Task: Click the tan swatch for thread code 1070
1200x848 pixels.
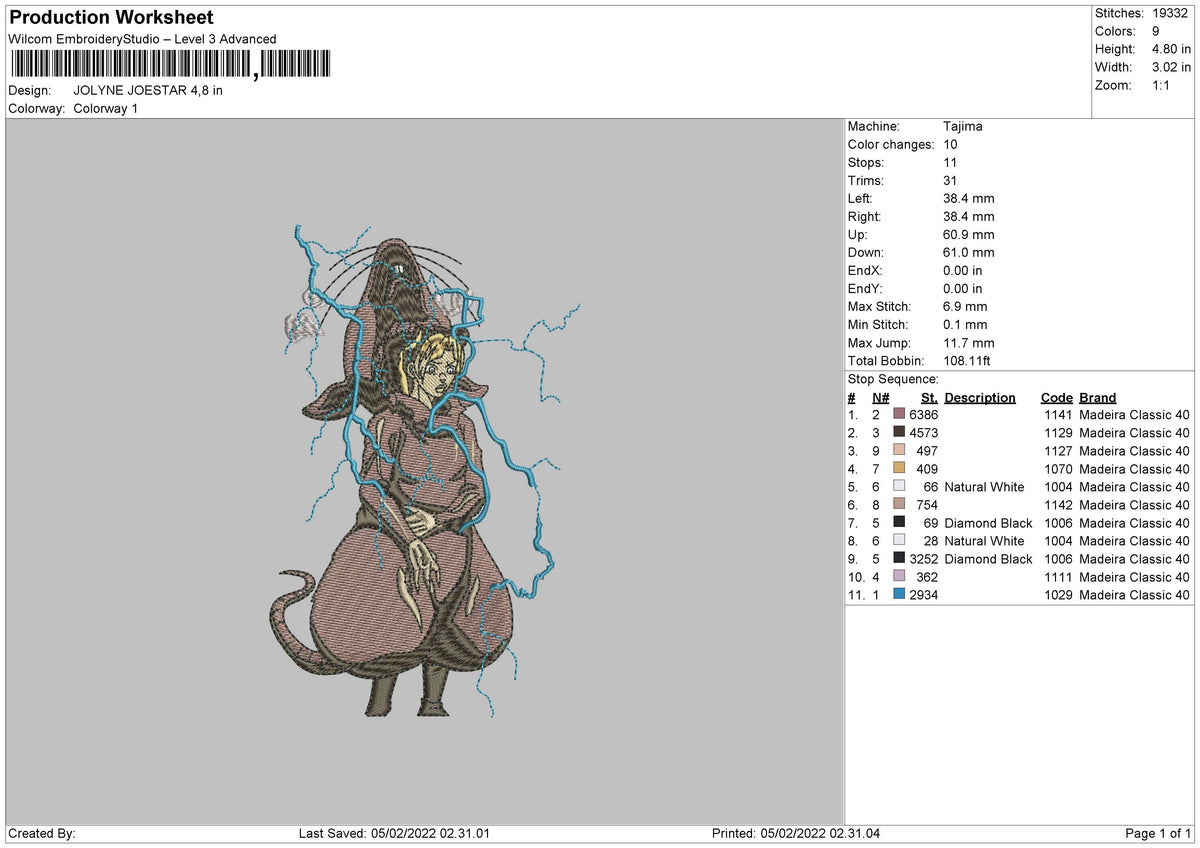Action: click(x=899, y=468)
